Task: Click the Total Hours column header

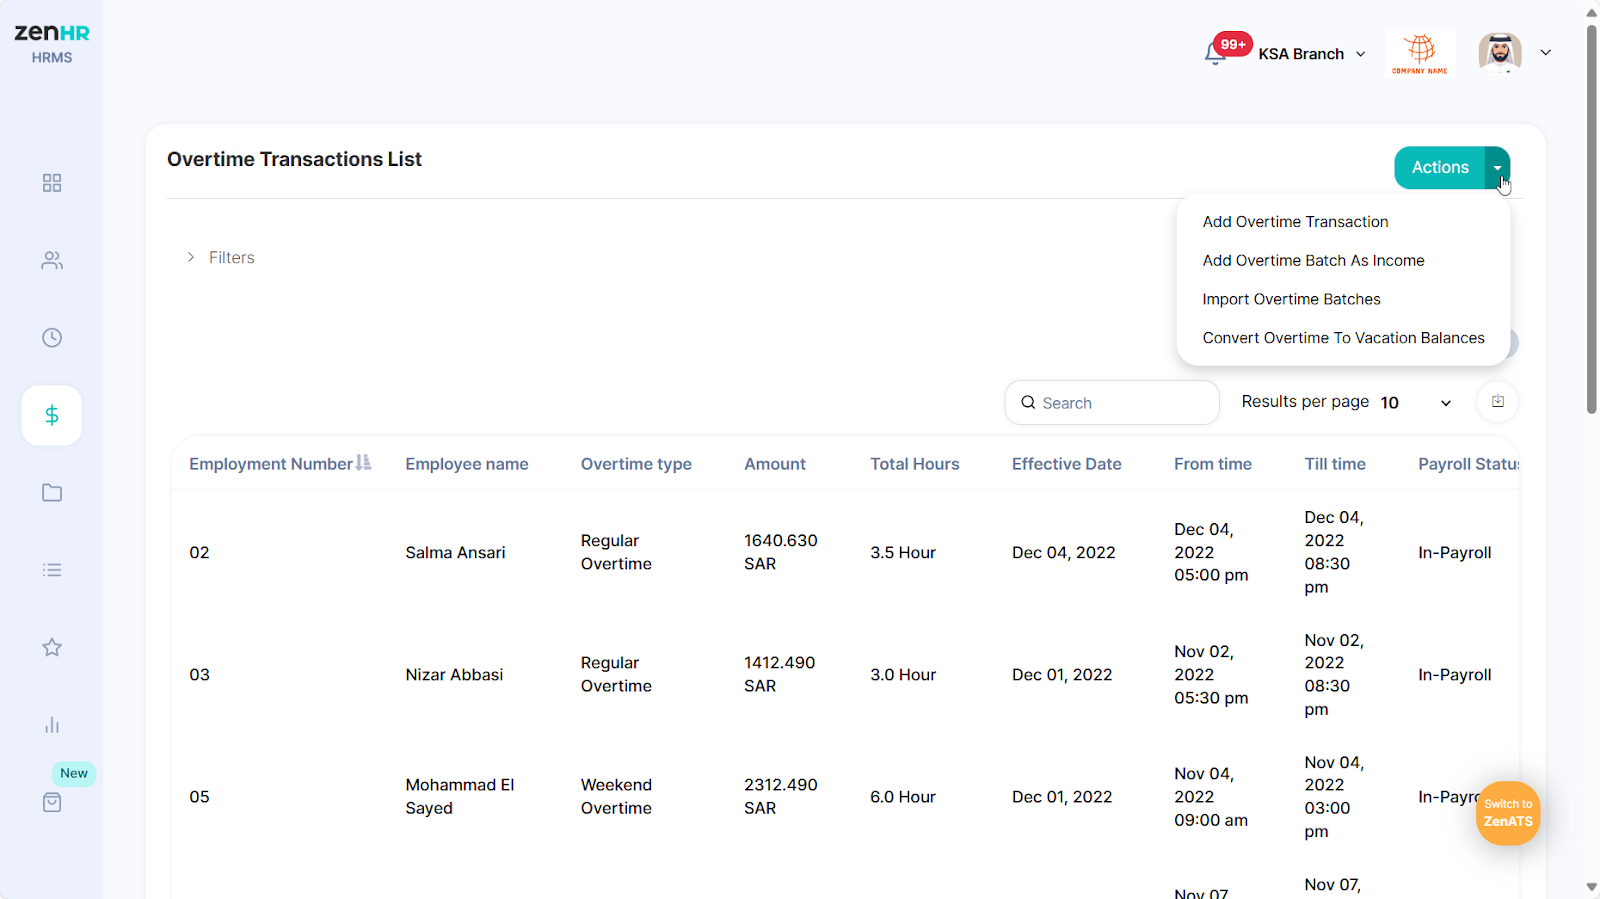Action: click(x=914, y=464)
